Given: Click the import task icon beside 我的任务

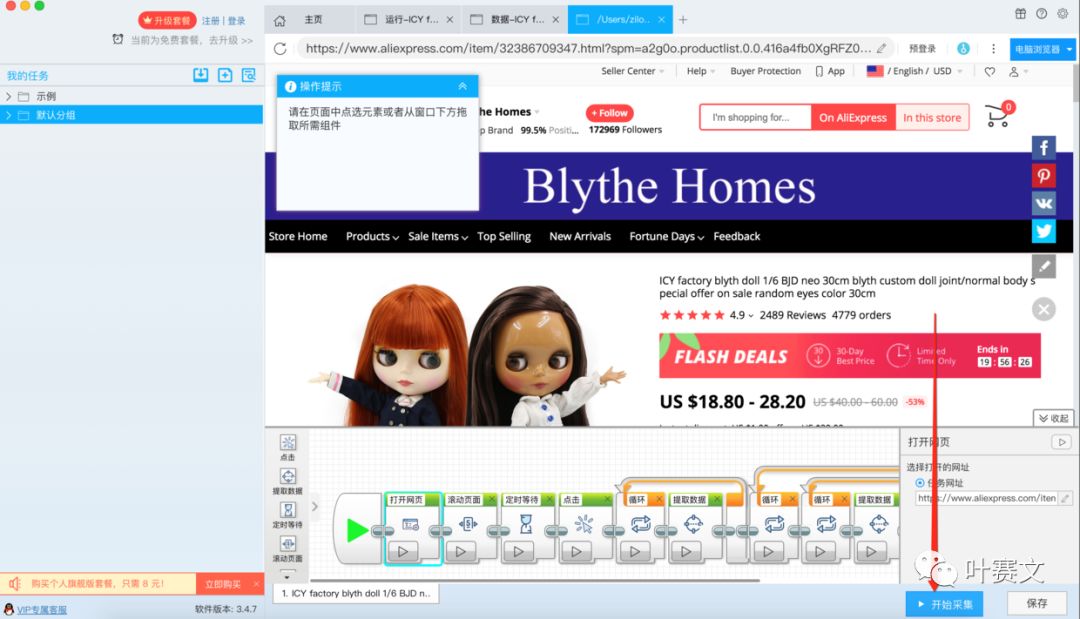Looking at the screenshot, I should (x=200, y=75).
